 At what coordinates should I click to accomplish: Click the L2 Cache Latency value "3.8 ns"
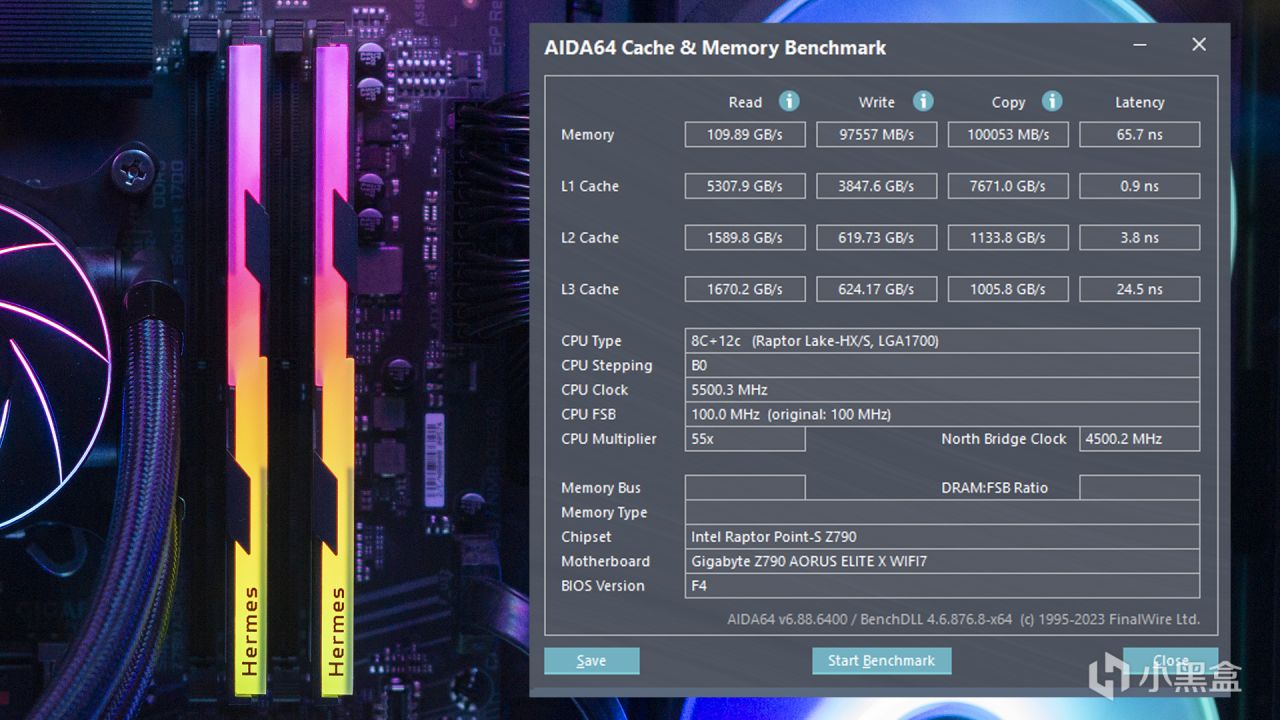[1140, 237]
